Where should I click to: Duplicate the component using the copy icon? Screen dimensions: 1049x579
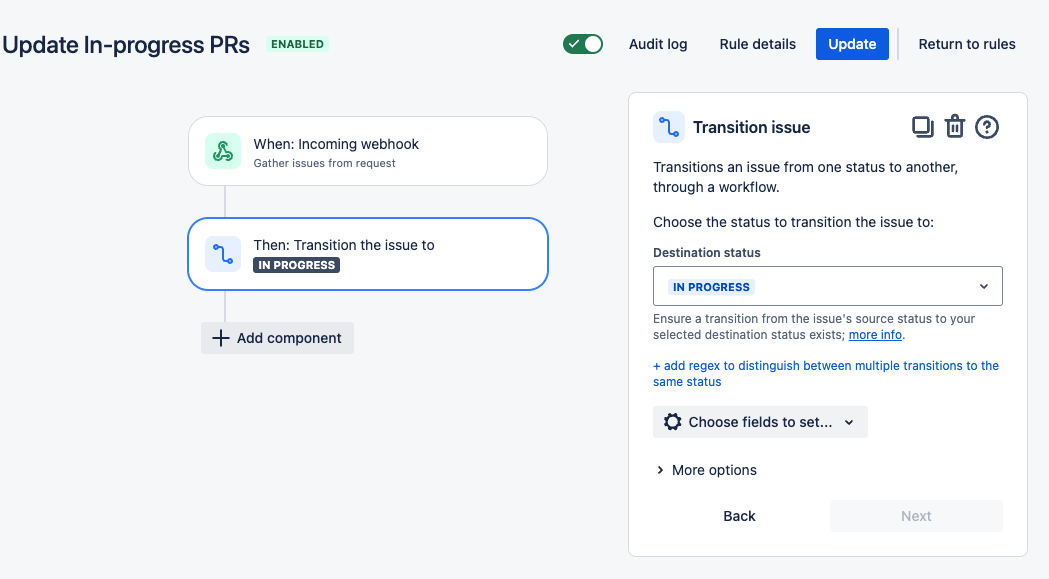click(x=922, y=126)
